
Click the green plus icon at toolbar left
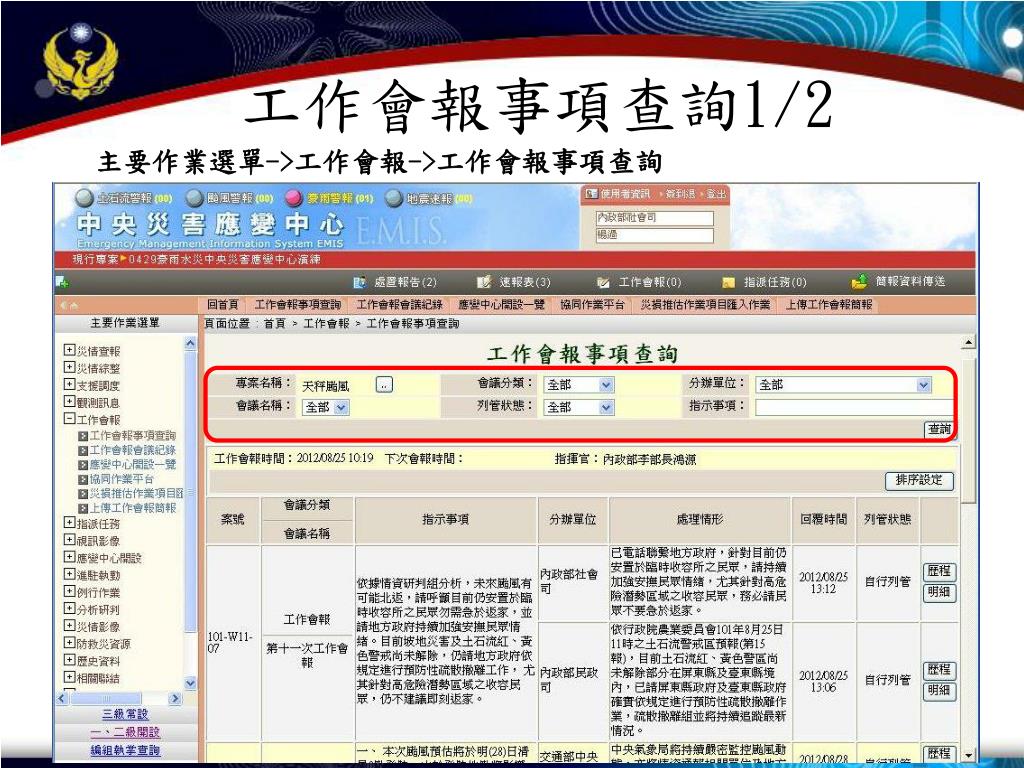(63, 282)
